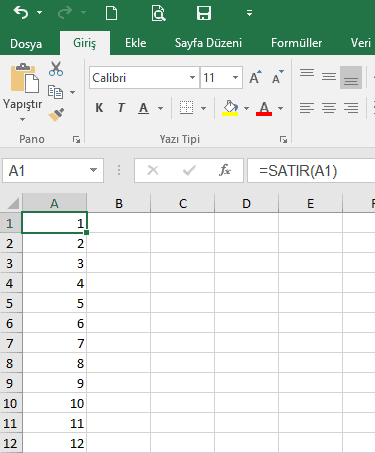Open the Dosya menu tab
This screenshot has width=375, height=453.
pos(26,44)
